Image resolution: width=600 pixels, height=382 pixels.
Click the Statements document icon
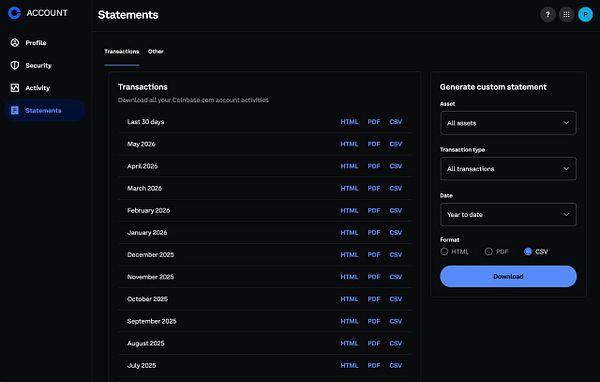15,110
